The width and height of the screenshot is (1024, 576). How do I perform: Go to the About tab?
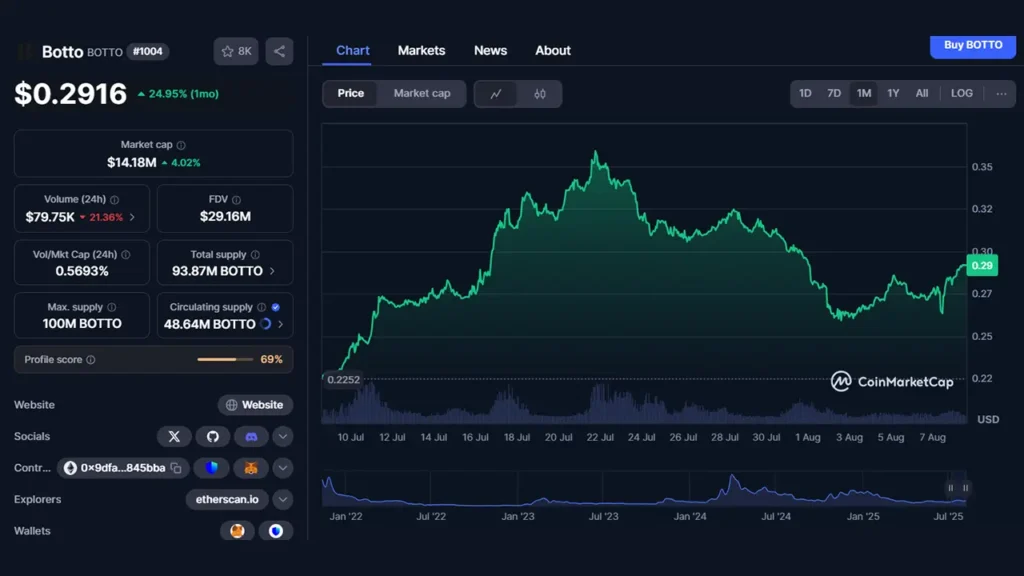pyautogui.click(x=552, y=50)
